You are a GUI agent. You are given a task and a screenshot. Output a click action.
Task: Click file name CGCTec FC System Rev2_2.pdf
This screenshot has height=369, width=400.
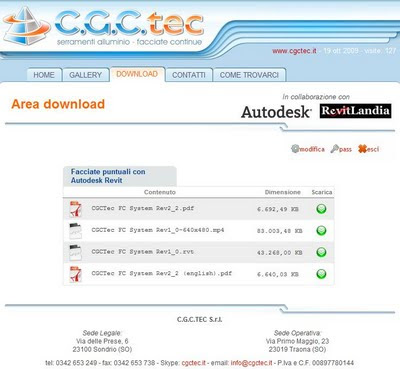click(x=142, y=208)
